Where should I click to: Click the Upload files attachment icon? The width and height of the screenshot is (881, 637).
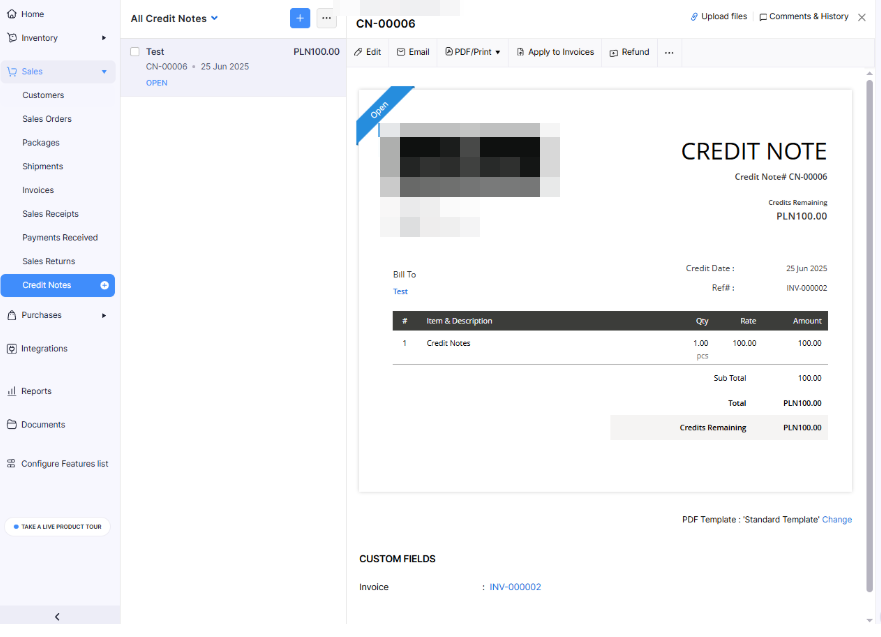pos(693,17)
